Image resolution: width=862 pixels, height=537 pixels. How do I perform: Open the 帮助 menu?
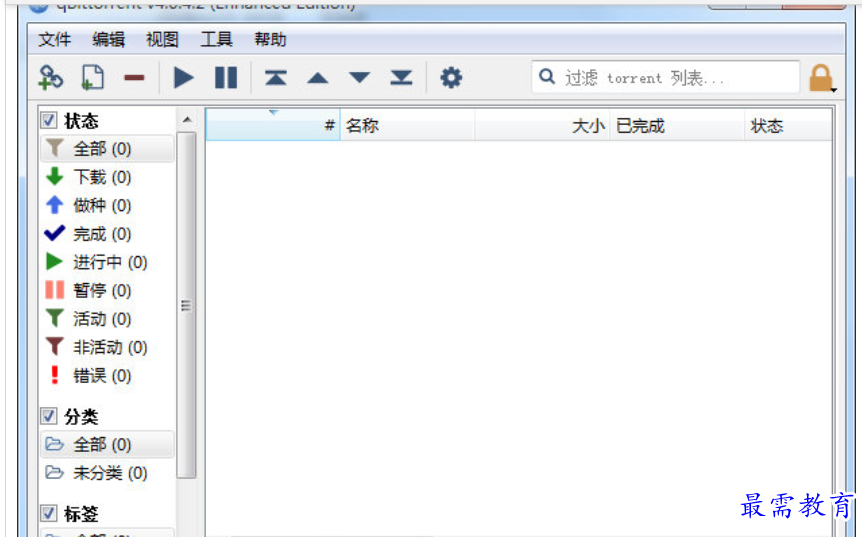tap(270, 40)
